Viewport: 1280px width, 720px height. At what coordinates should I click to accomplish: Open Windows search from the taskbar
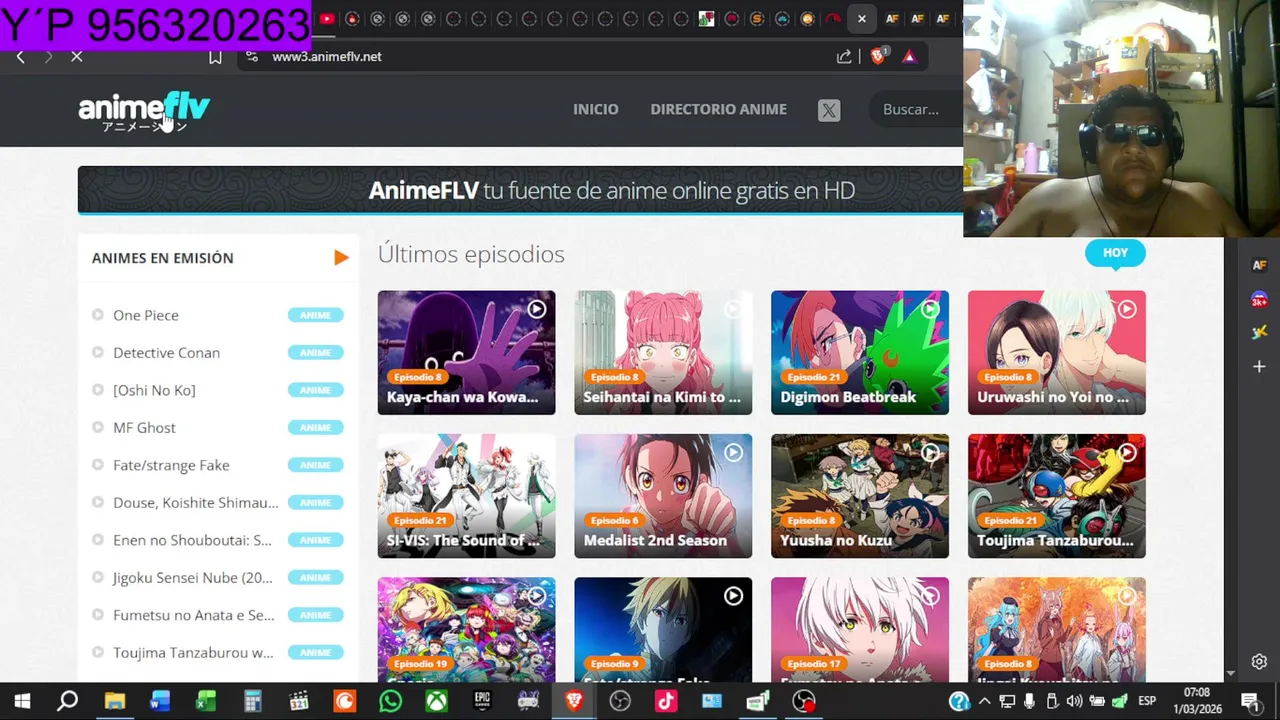pyautogui.click(x=67, y=701)
